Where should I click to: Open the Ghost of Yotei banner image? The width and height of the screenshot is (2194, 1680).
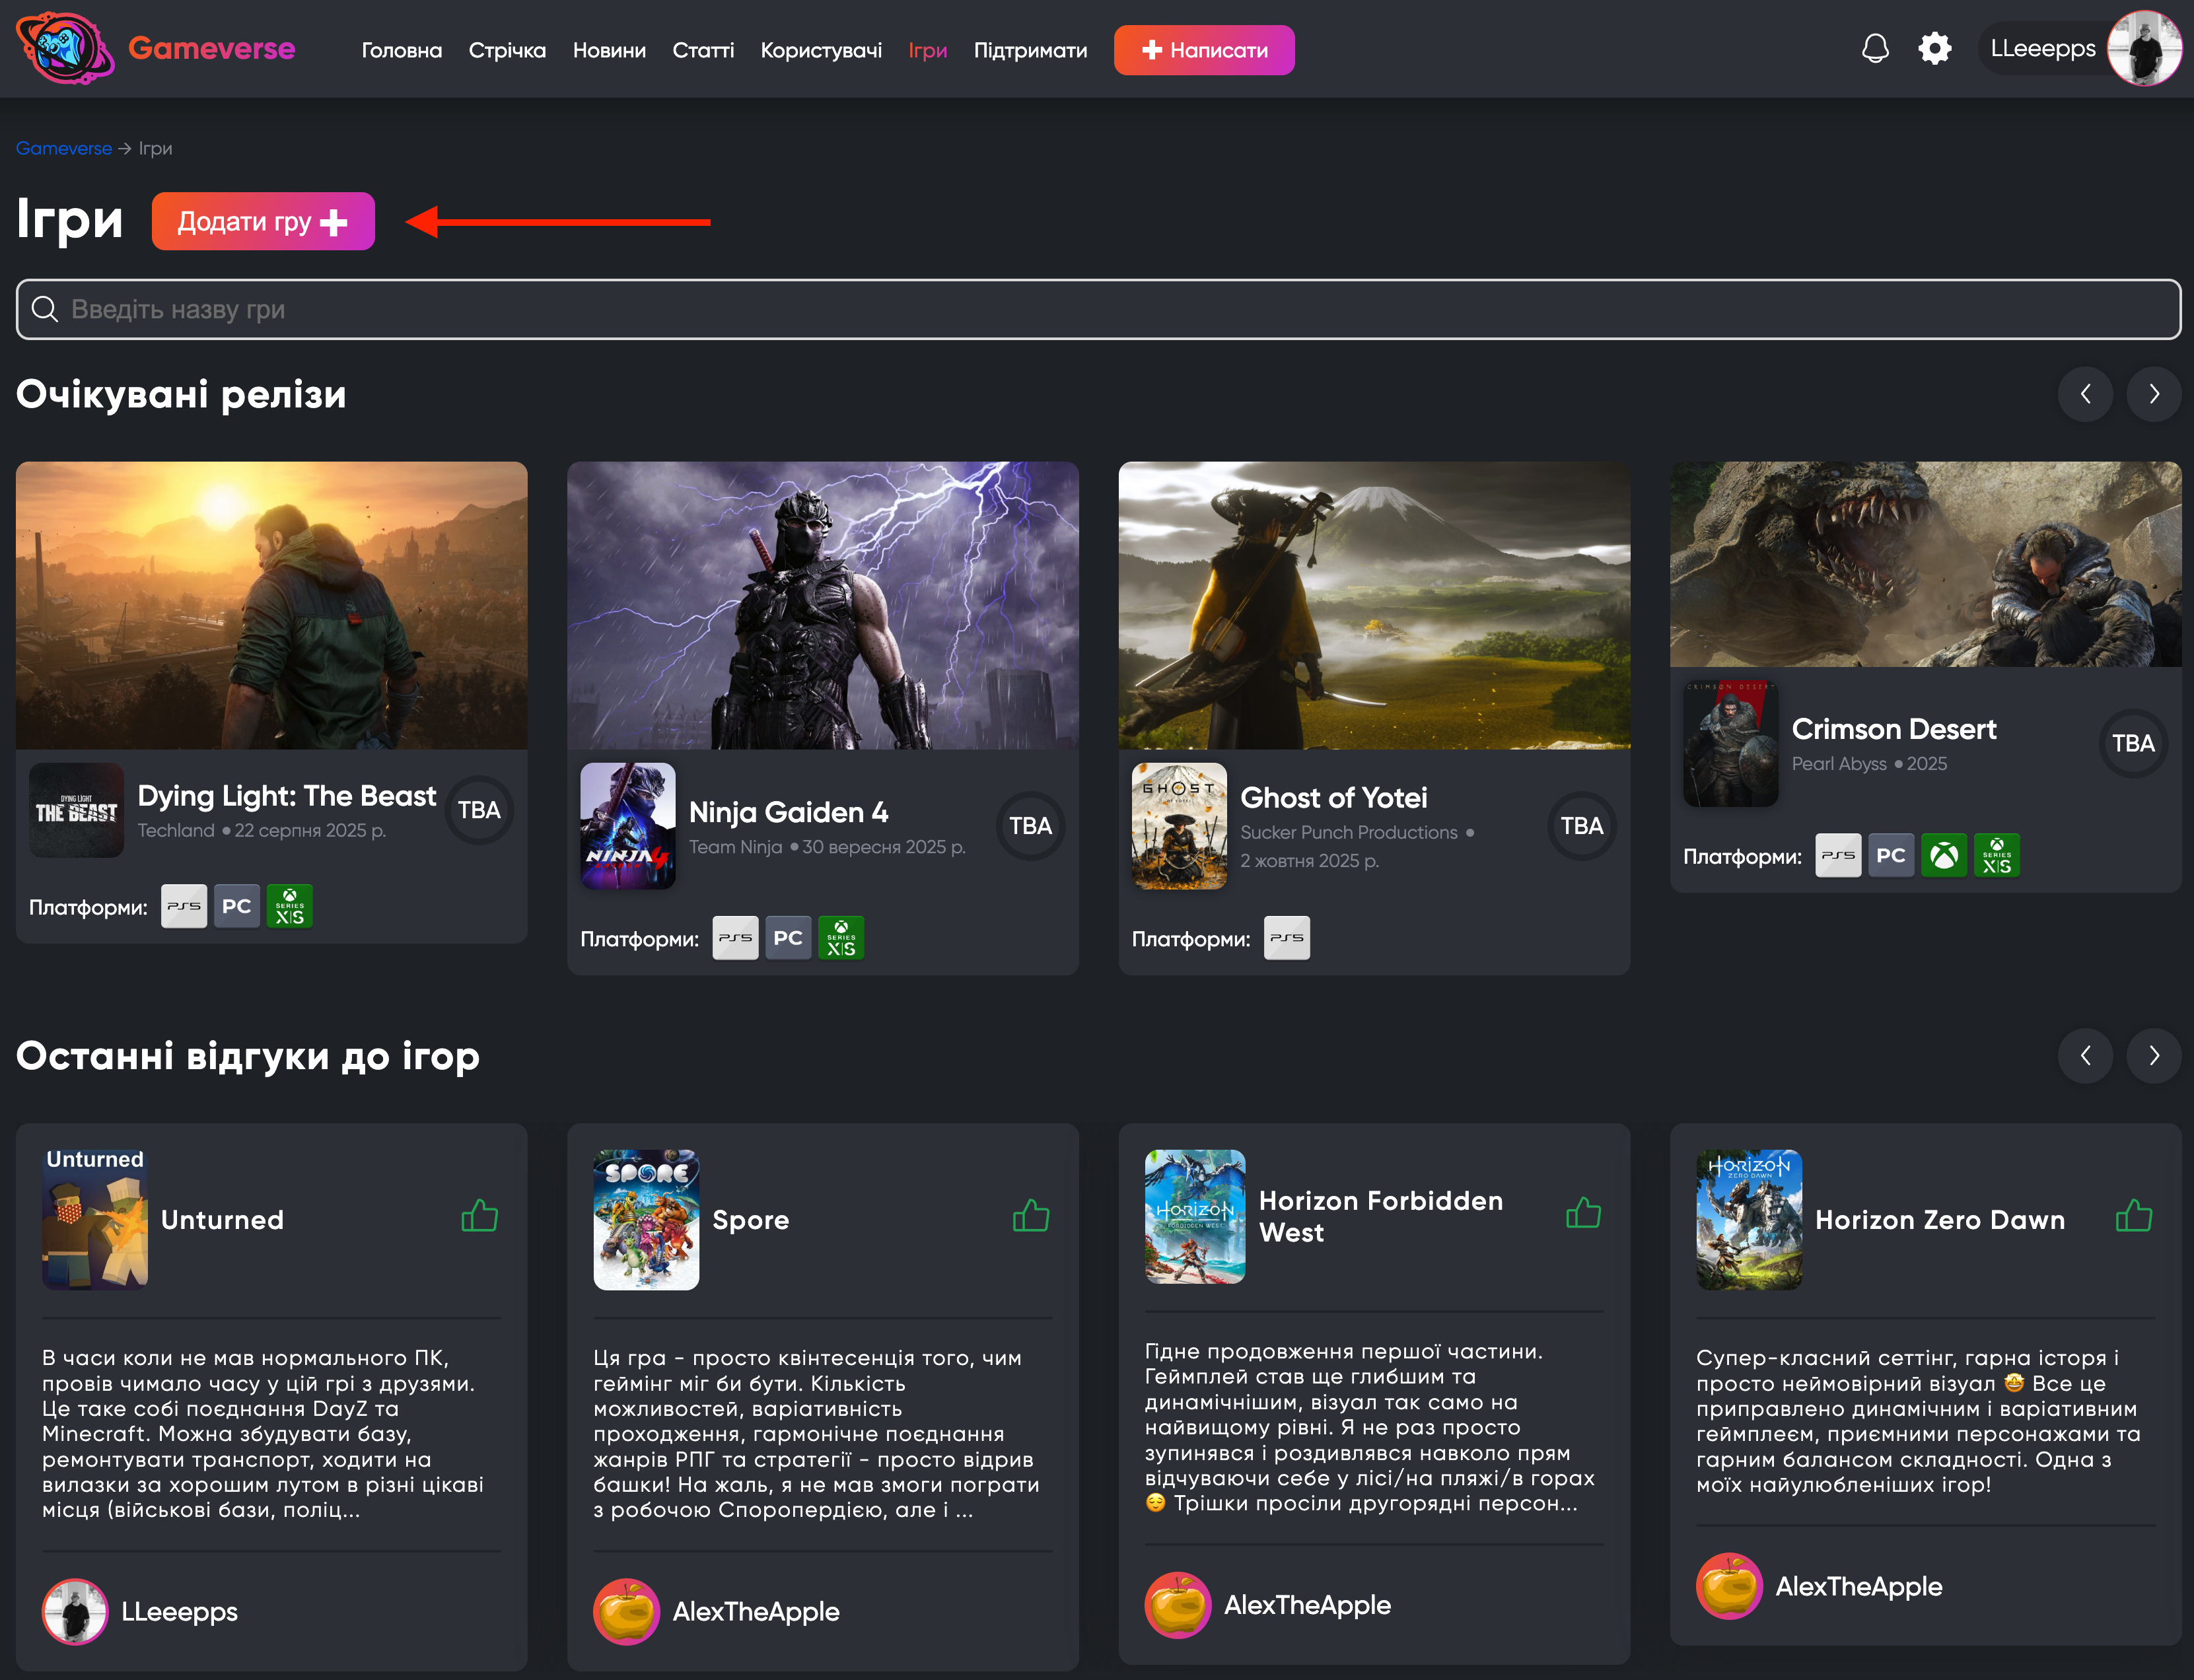pos(1374,605)
